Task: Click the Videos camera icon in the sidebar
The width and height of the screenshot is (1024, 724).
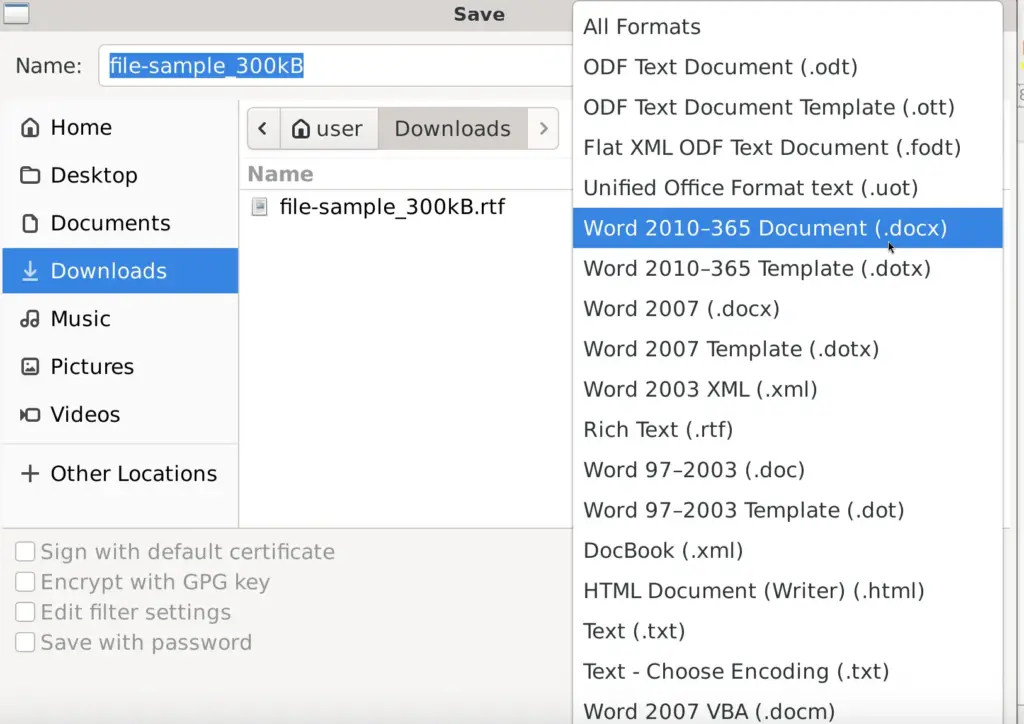Action: [x=30, y=415]
